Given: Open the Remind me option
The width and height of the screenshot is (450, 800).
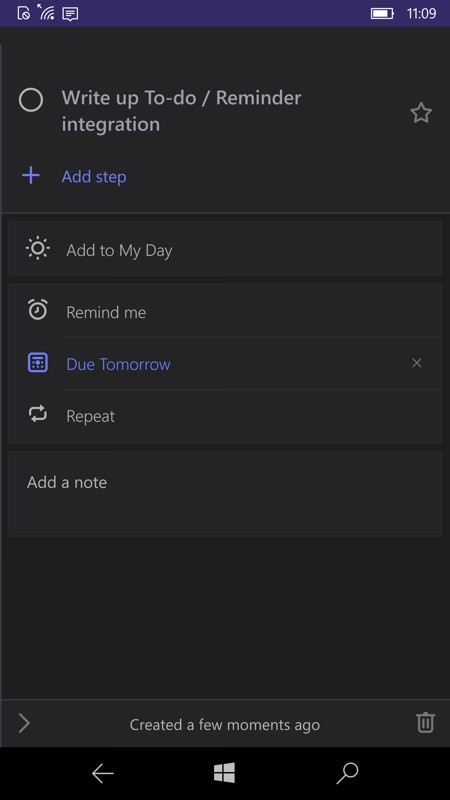Looking at the screenshot, I should [225, 311].
